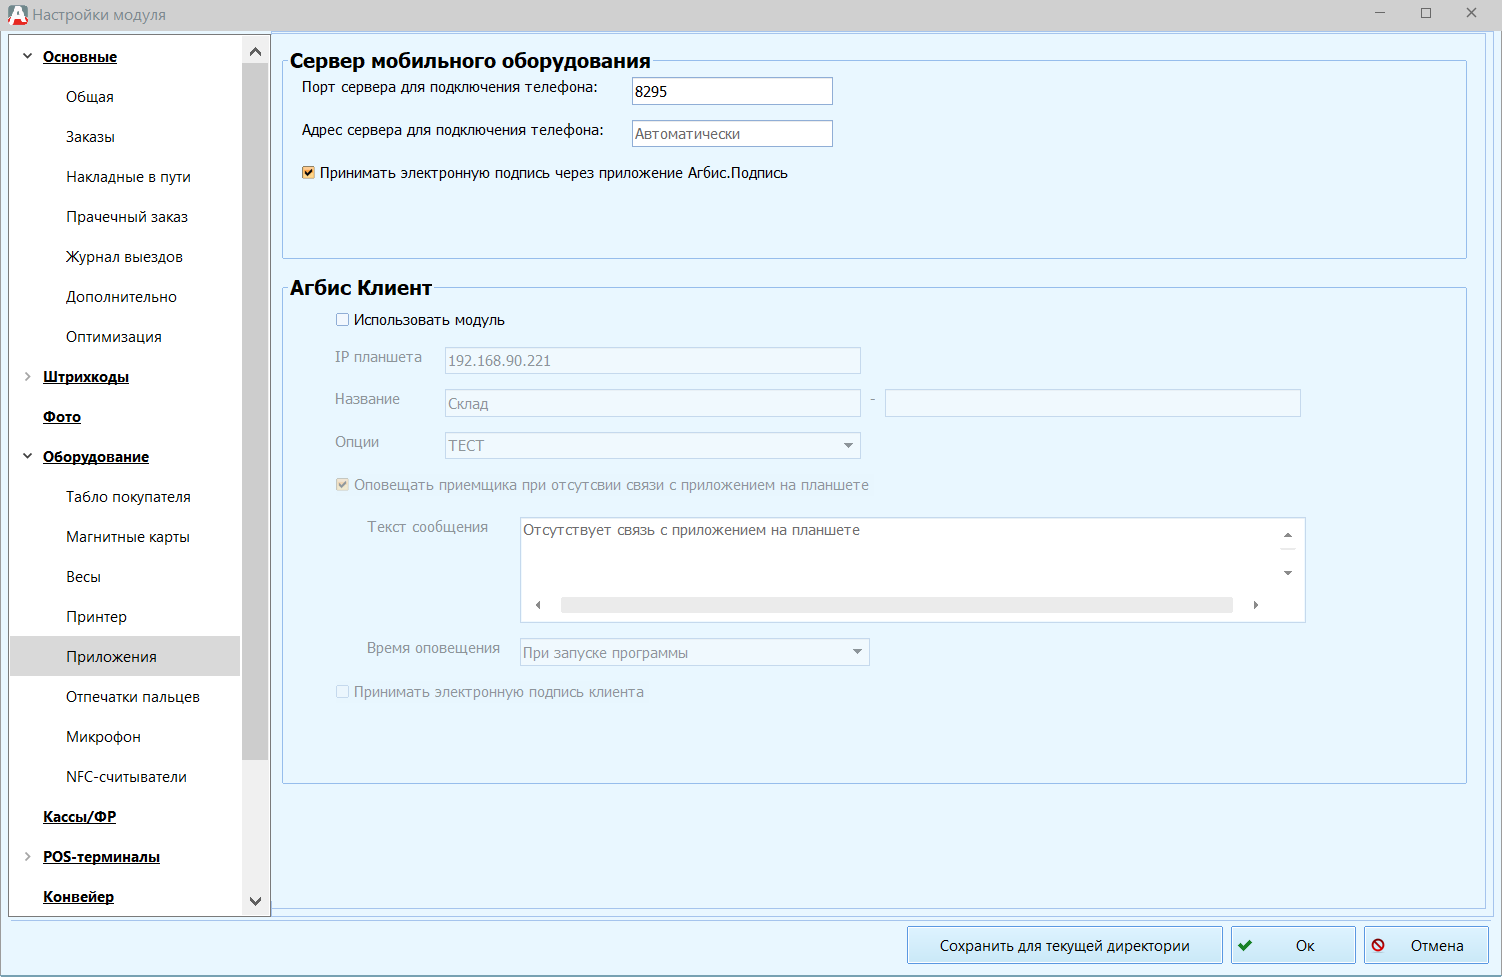Open Оптимизация settings page
Viewport: 1502px width, 977px height.
pos(114,337)
